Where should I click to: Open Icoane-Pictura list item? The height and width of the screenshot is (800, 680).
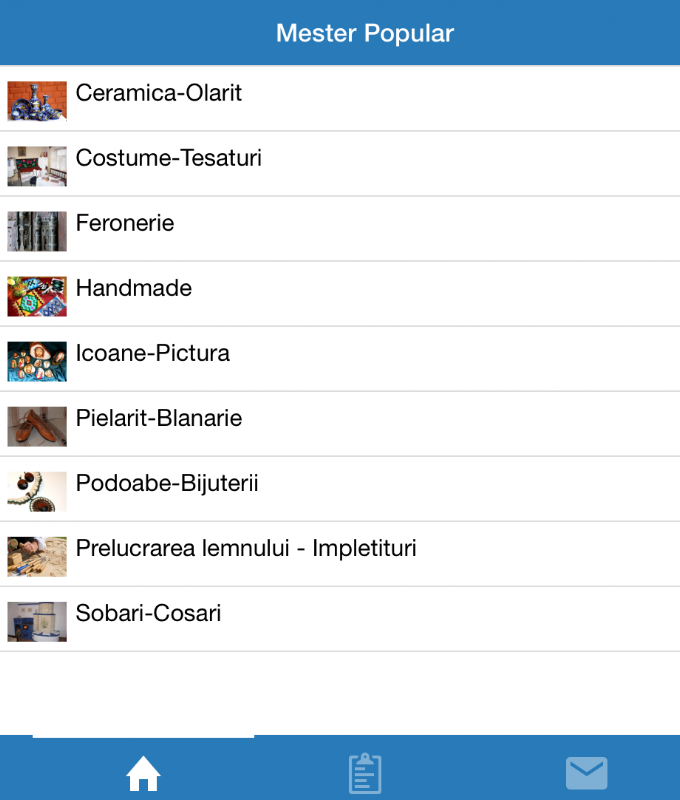click(x=340, y=359)
